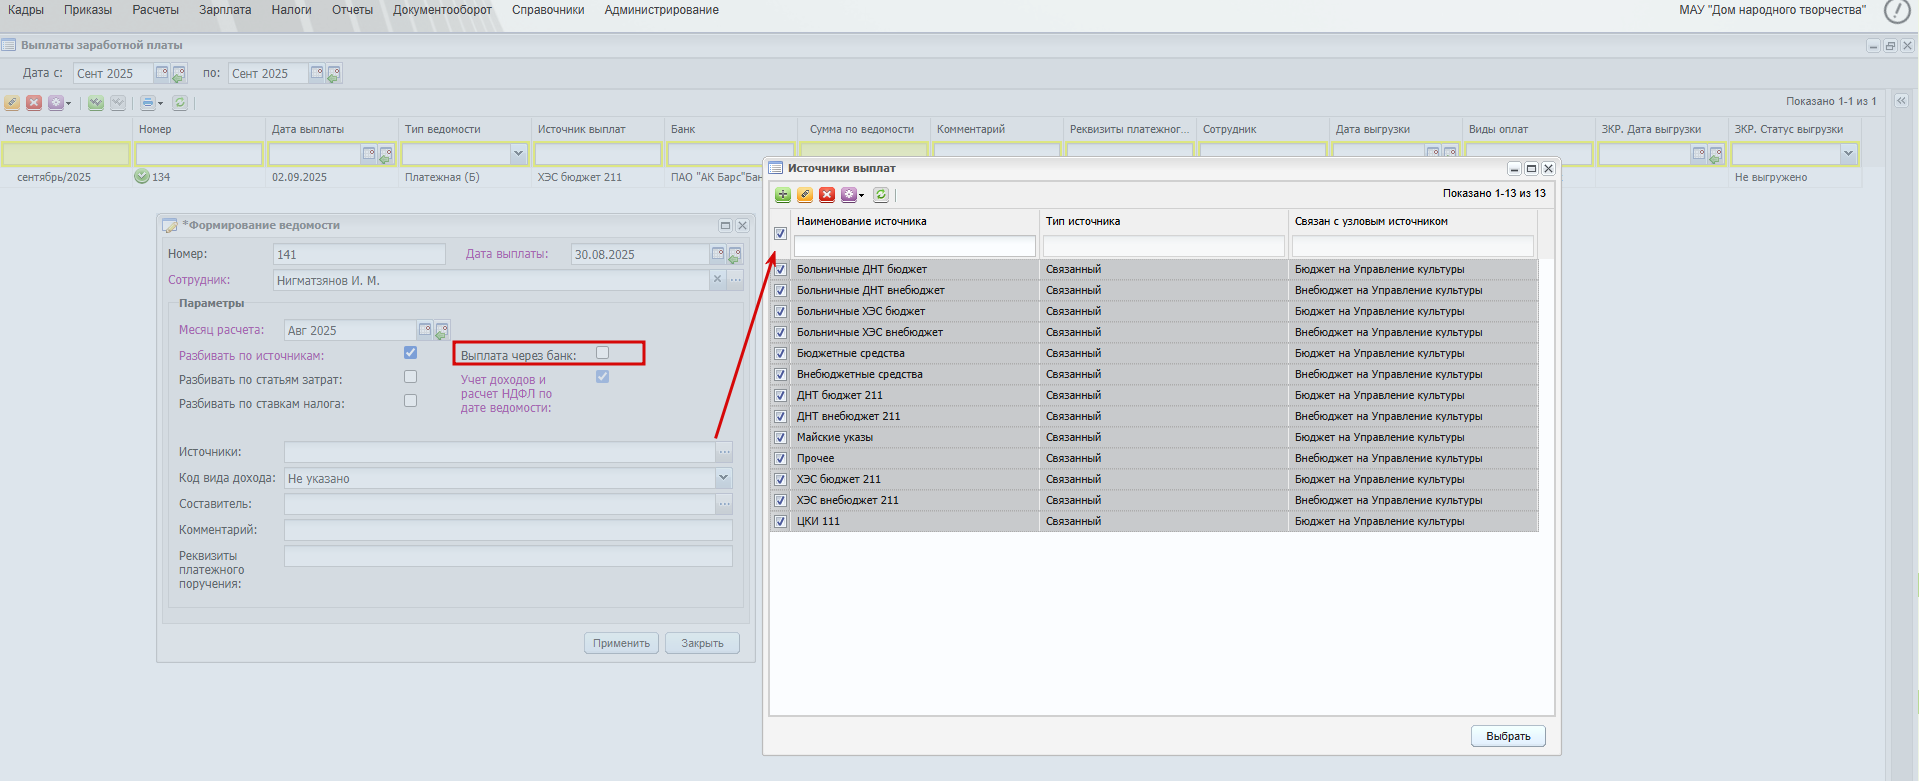The height and width of the screenshot is (781, 1919).
Task: Click the Реквизиты платежного поручения input field
Action: coord(508,556)
